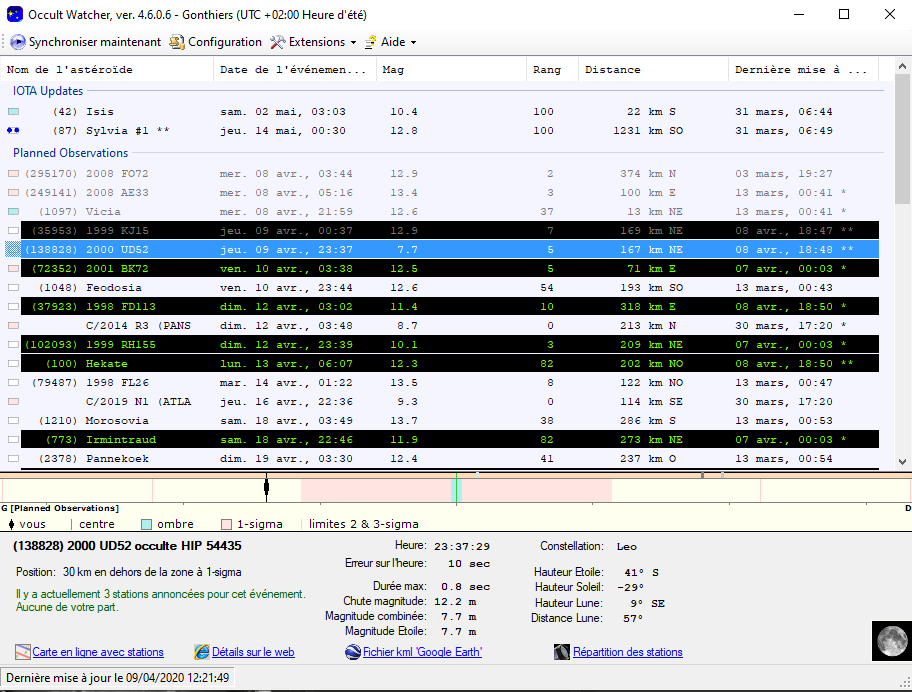Click the Synchroniser maintenant sync icon
Screen dimensions: 912x692
tap(18, 42)
